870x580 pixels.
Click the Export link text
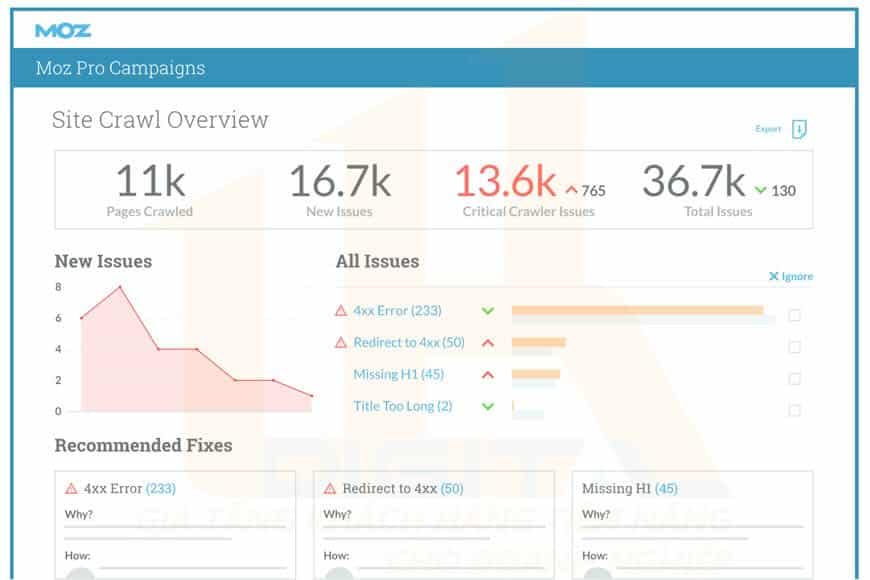768,129
